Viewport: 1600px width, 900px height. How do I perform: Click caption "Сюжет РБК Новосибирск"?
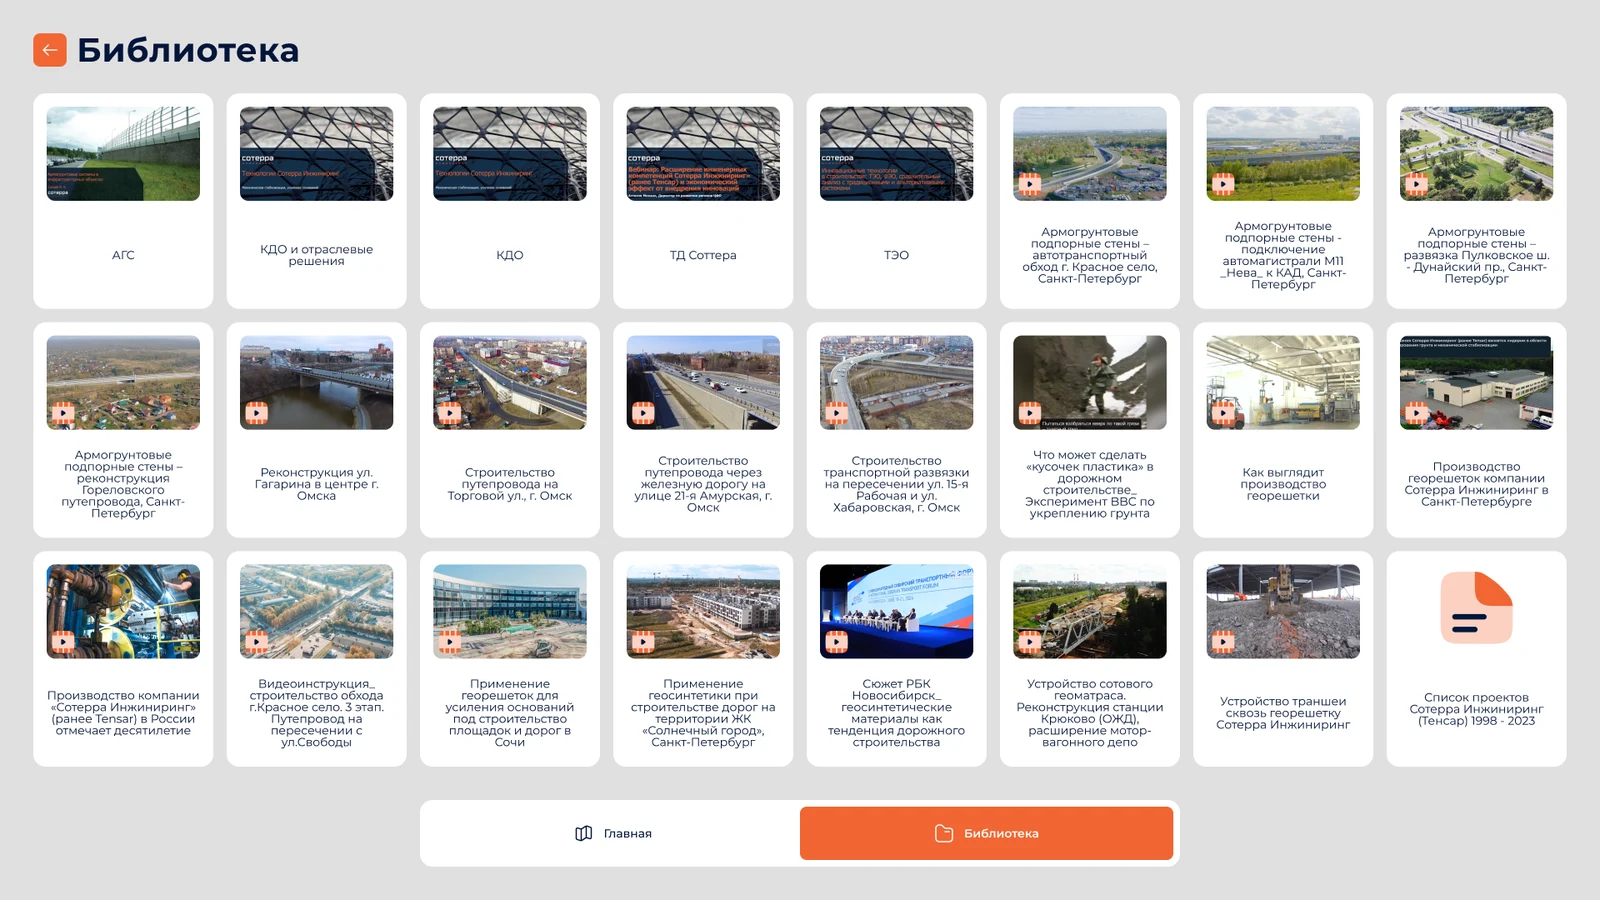click(896, 713)
